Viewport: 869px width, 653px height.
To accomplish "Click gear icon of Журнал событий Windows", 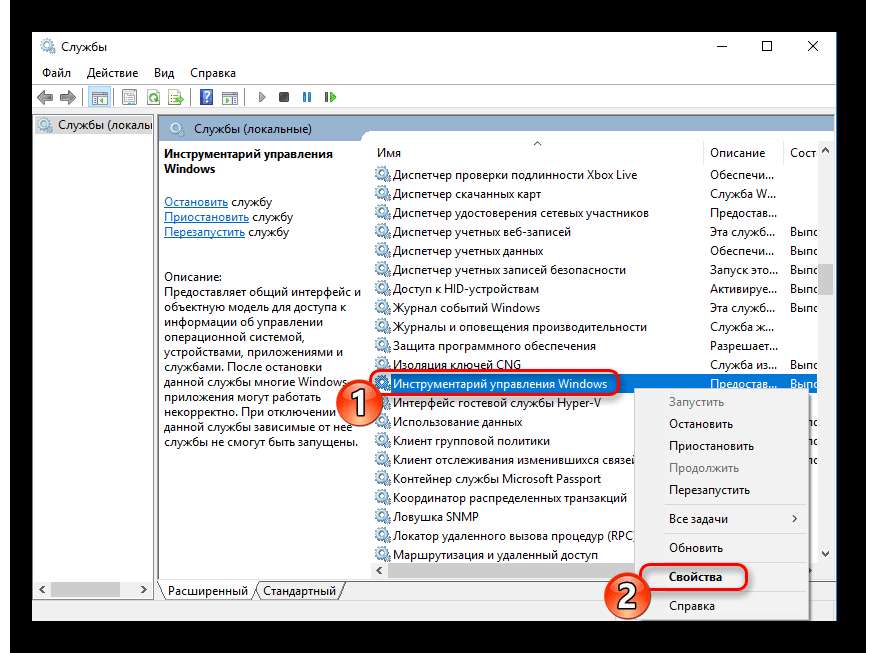I will pyautogui.click(x=382, y=307).
